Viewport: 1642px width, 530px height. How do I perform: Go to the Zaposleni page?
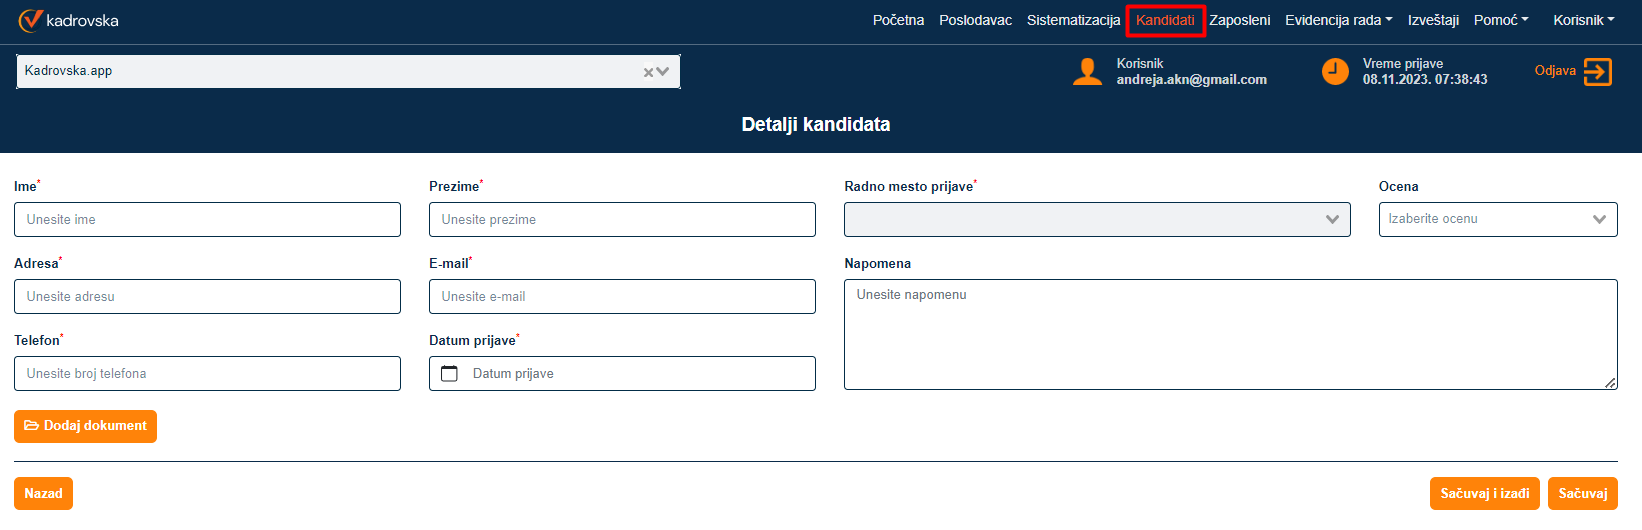tap(1239, 20)
